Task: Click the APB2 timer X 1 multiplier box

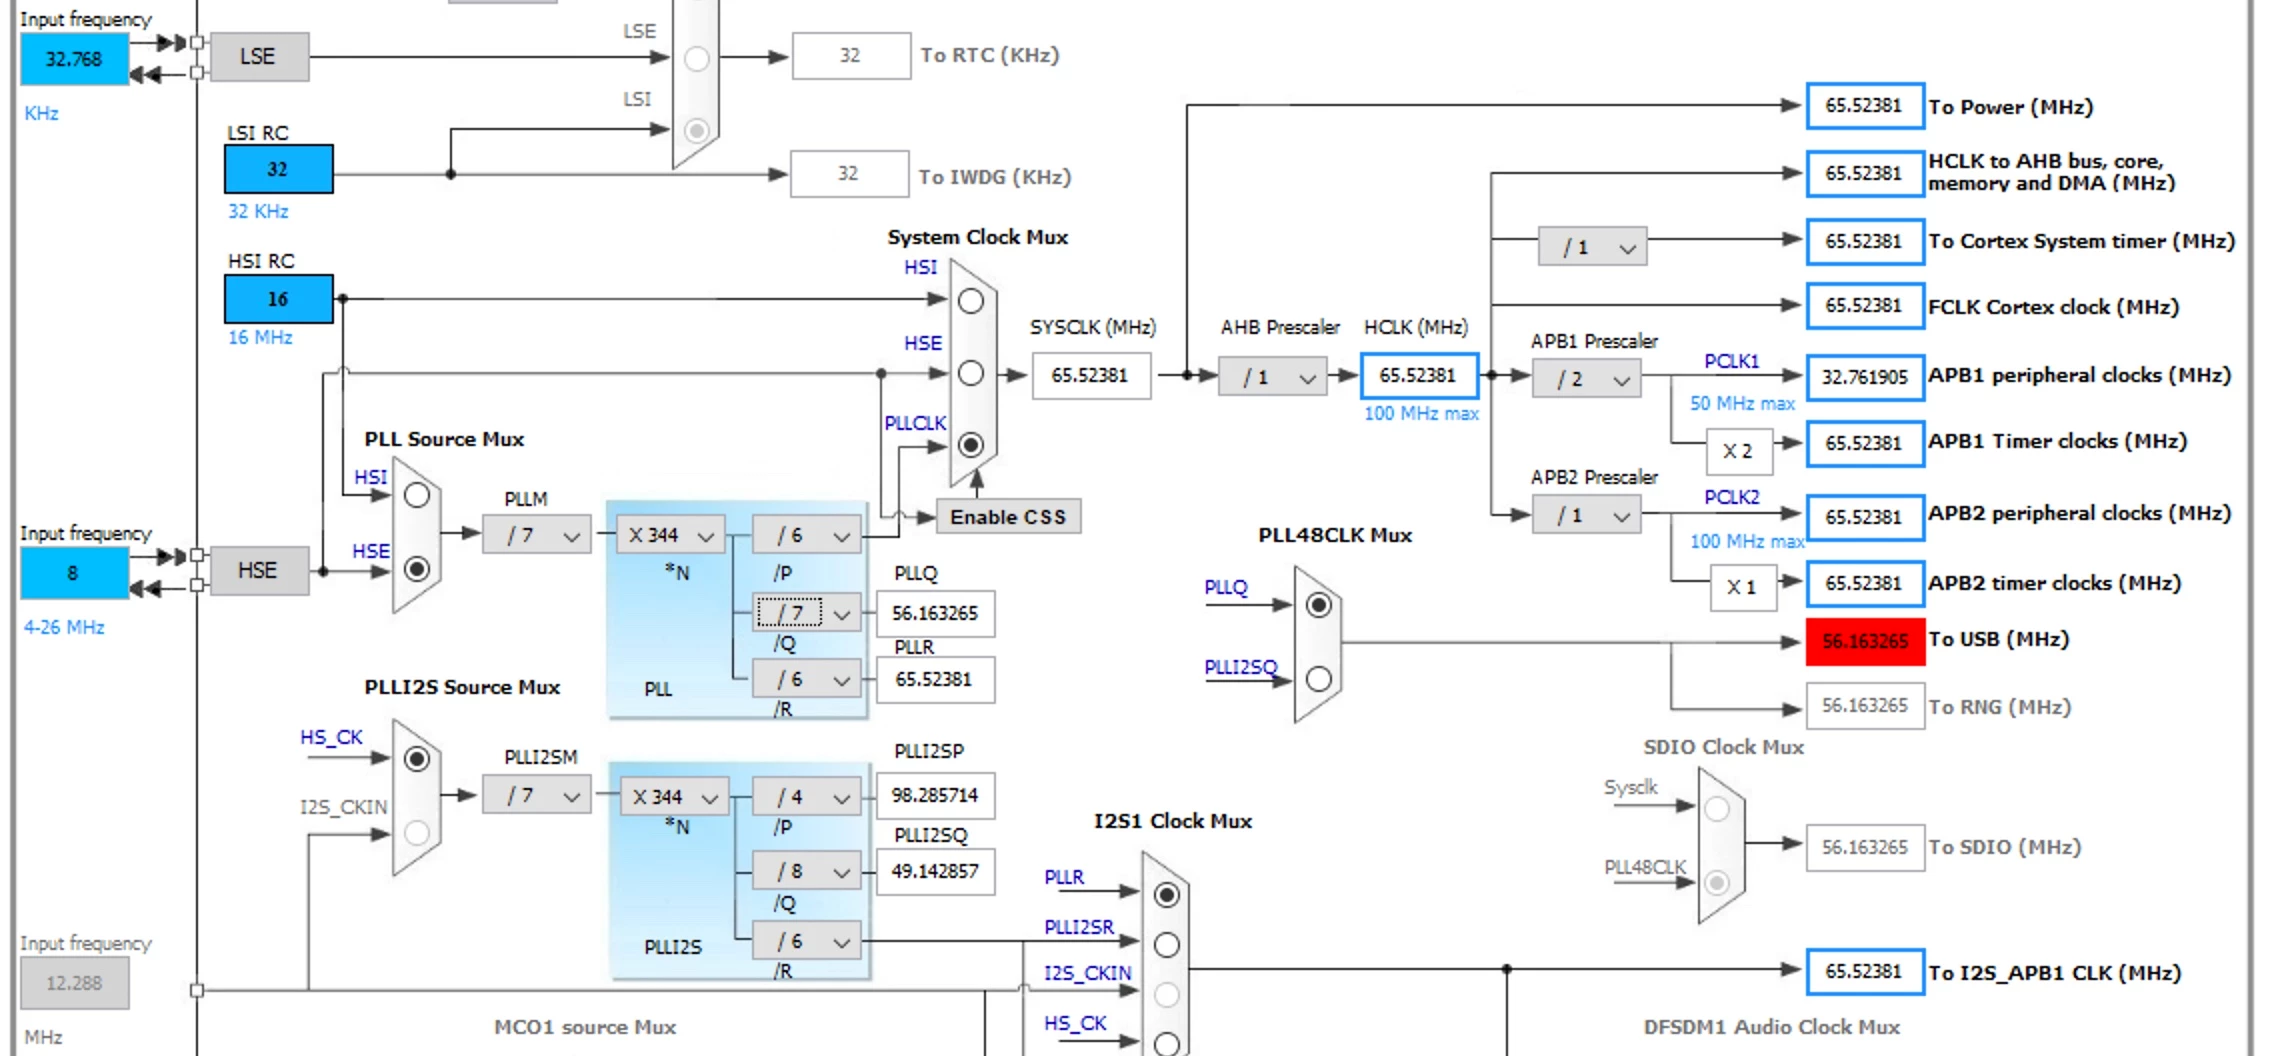Action: (x=1742, y=587)
